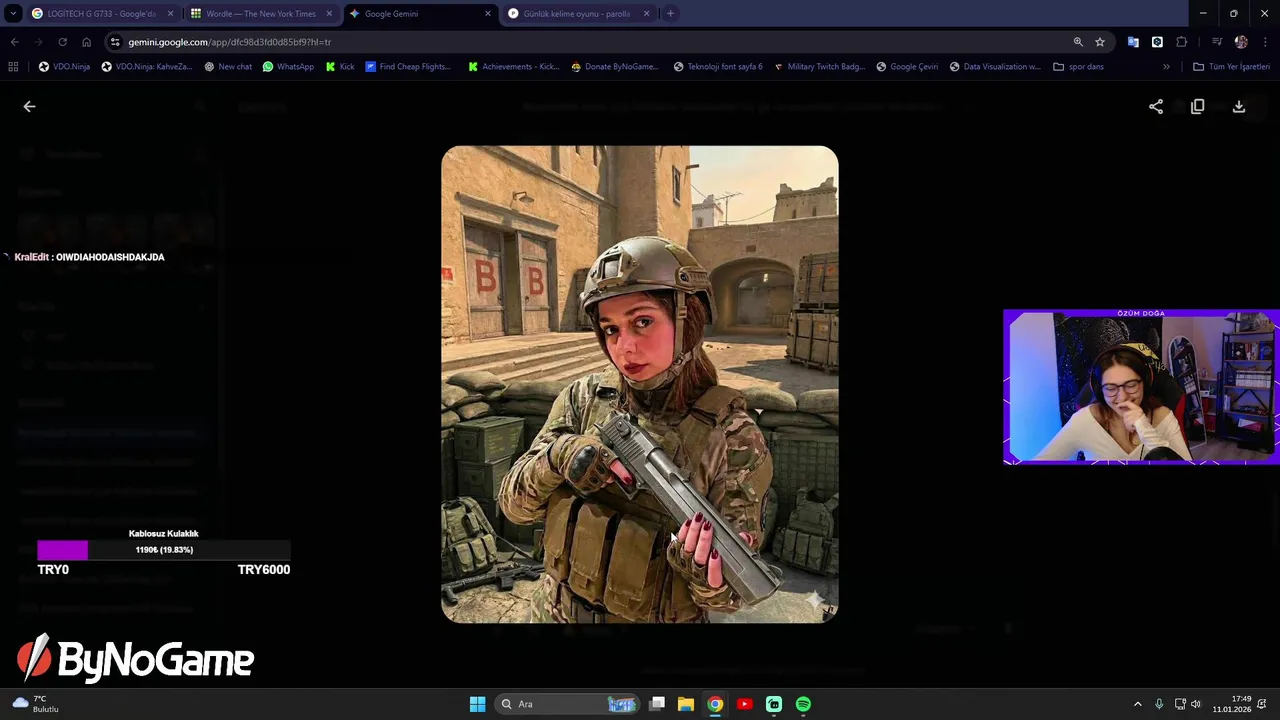Open the Tüm Yer İşaretleri folder
1280x720 pixels.
pyautogui.click(x=1231, y=67)
